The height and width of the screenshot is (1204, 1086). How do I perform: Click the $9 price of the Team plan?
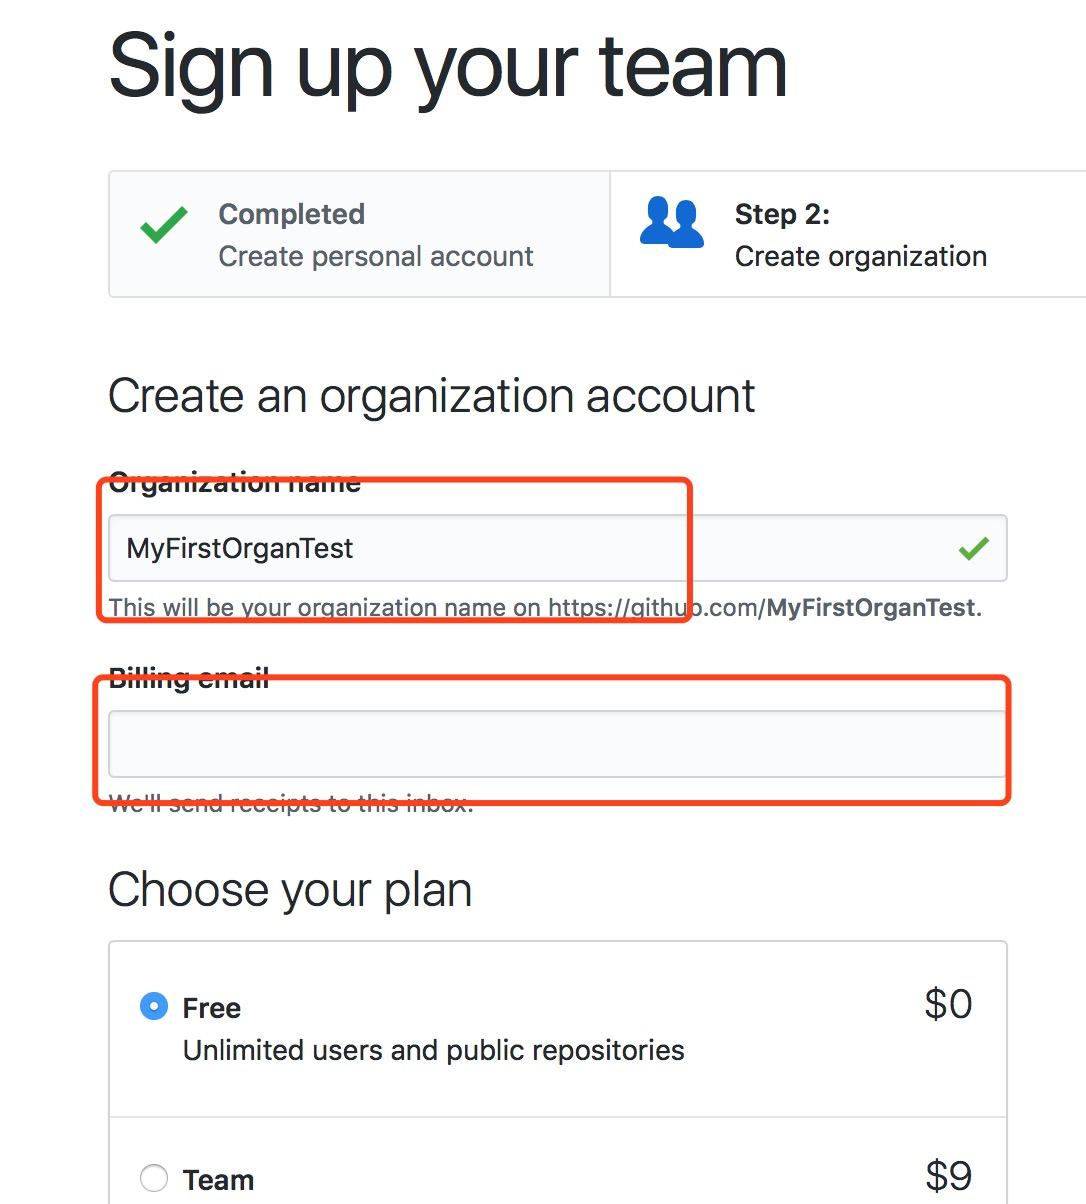pos(947,1176)
